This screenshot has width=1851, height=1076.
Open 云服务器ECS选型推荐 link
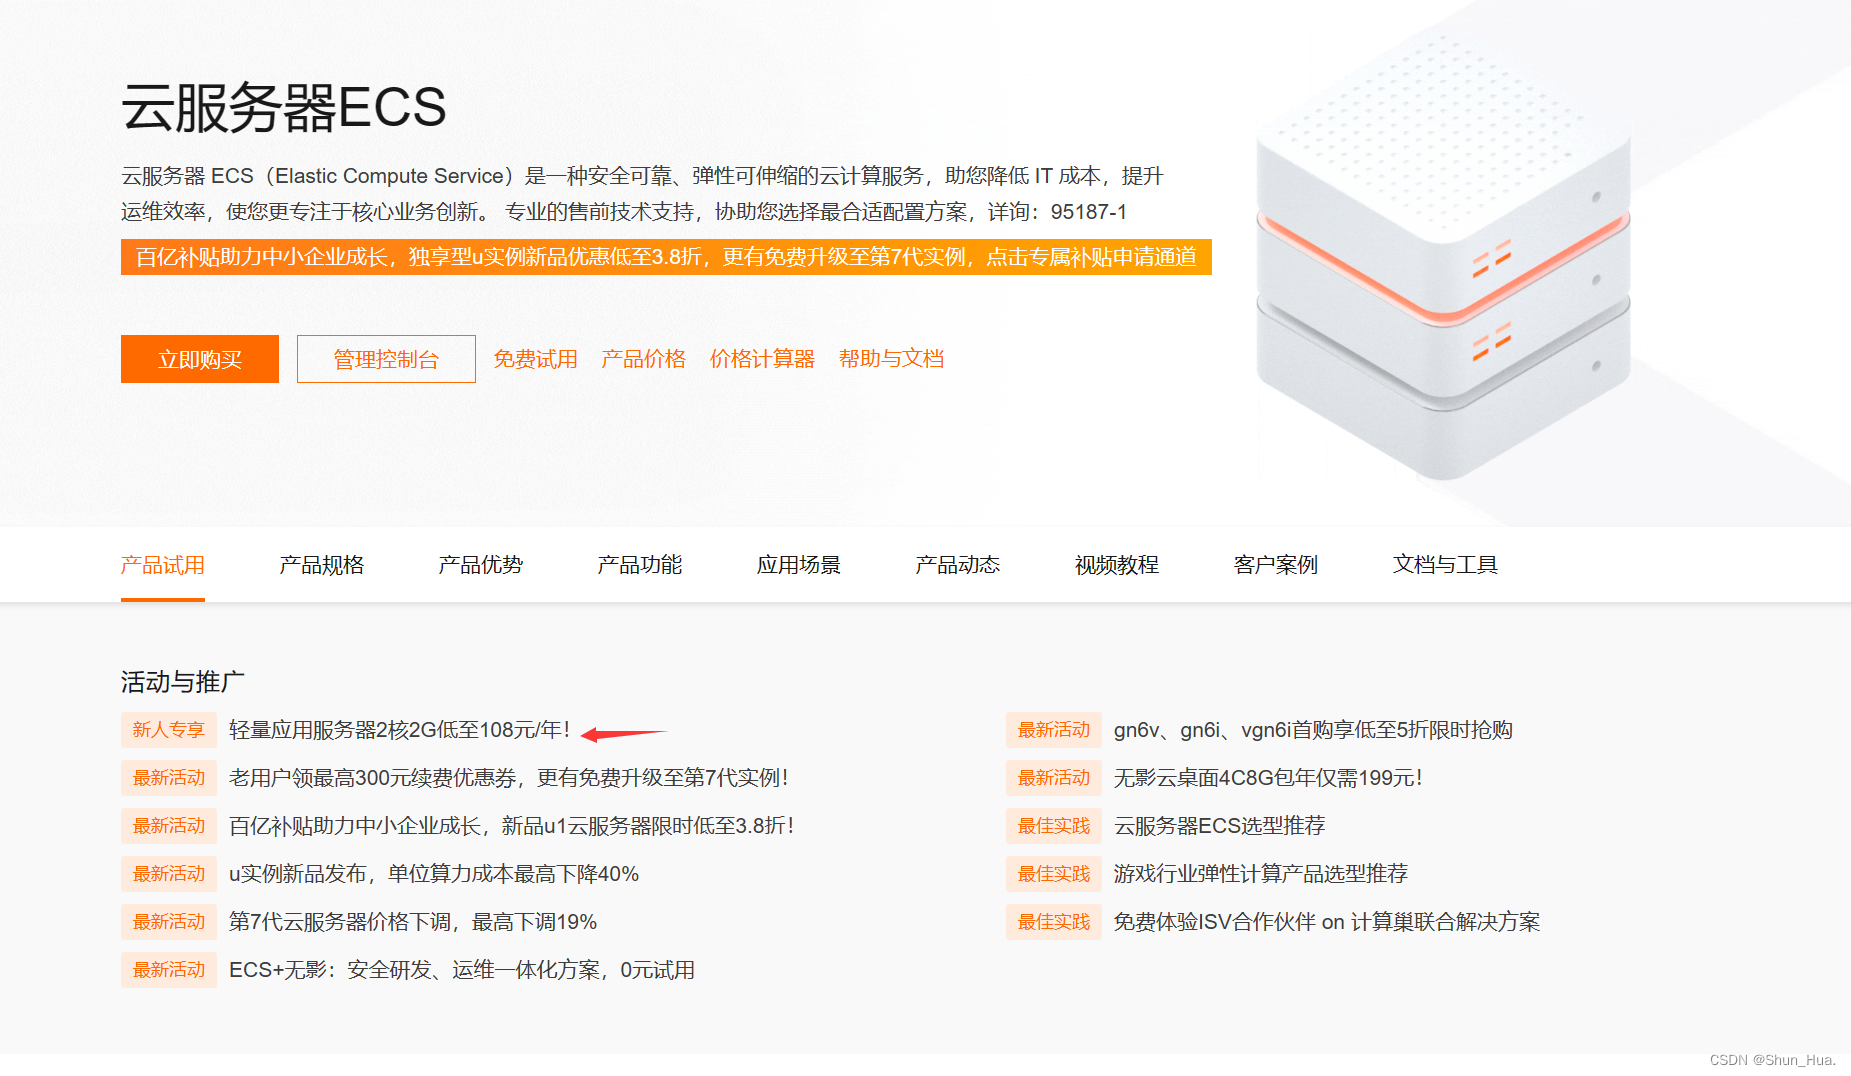[x=1220, y=826]
